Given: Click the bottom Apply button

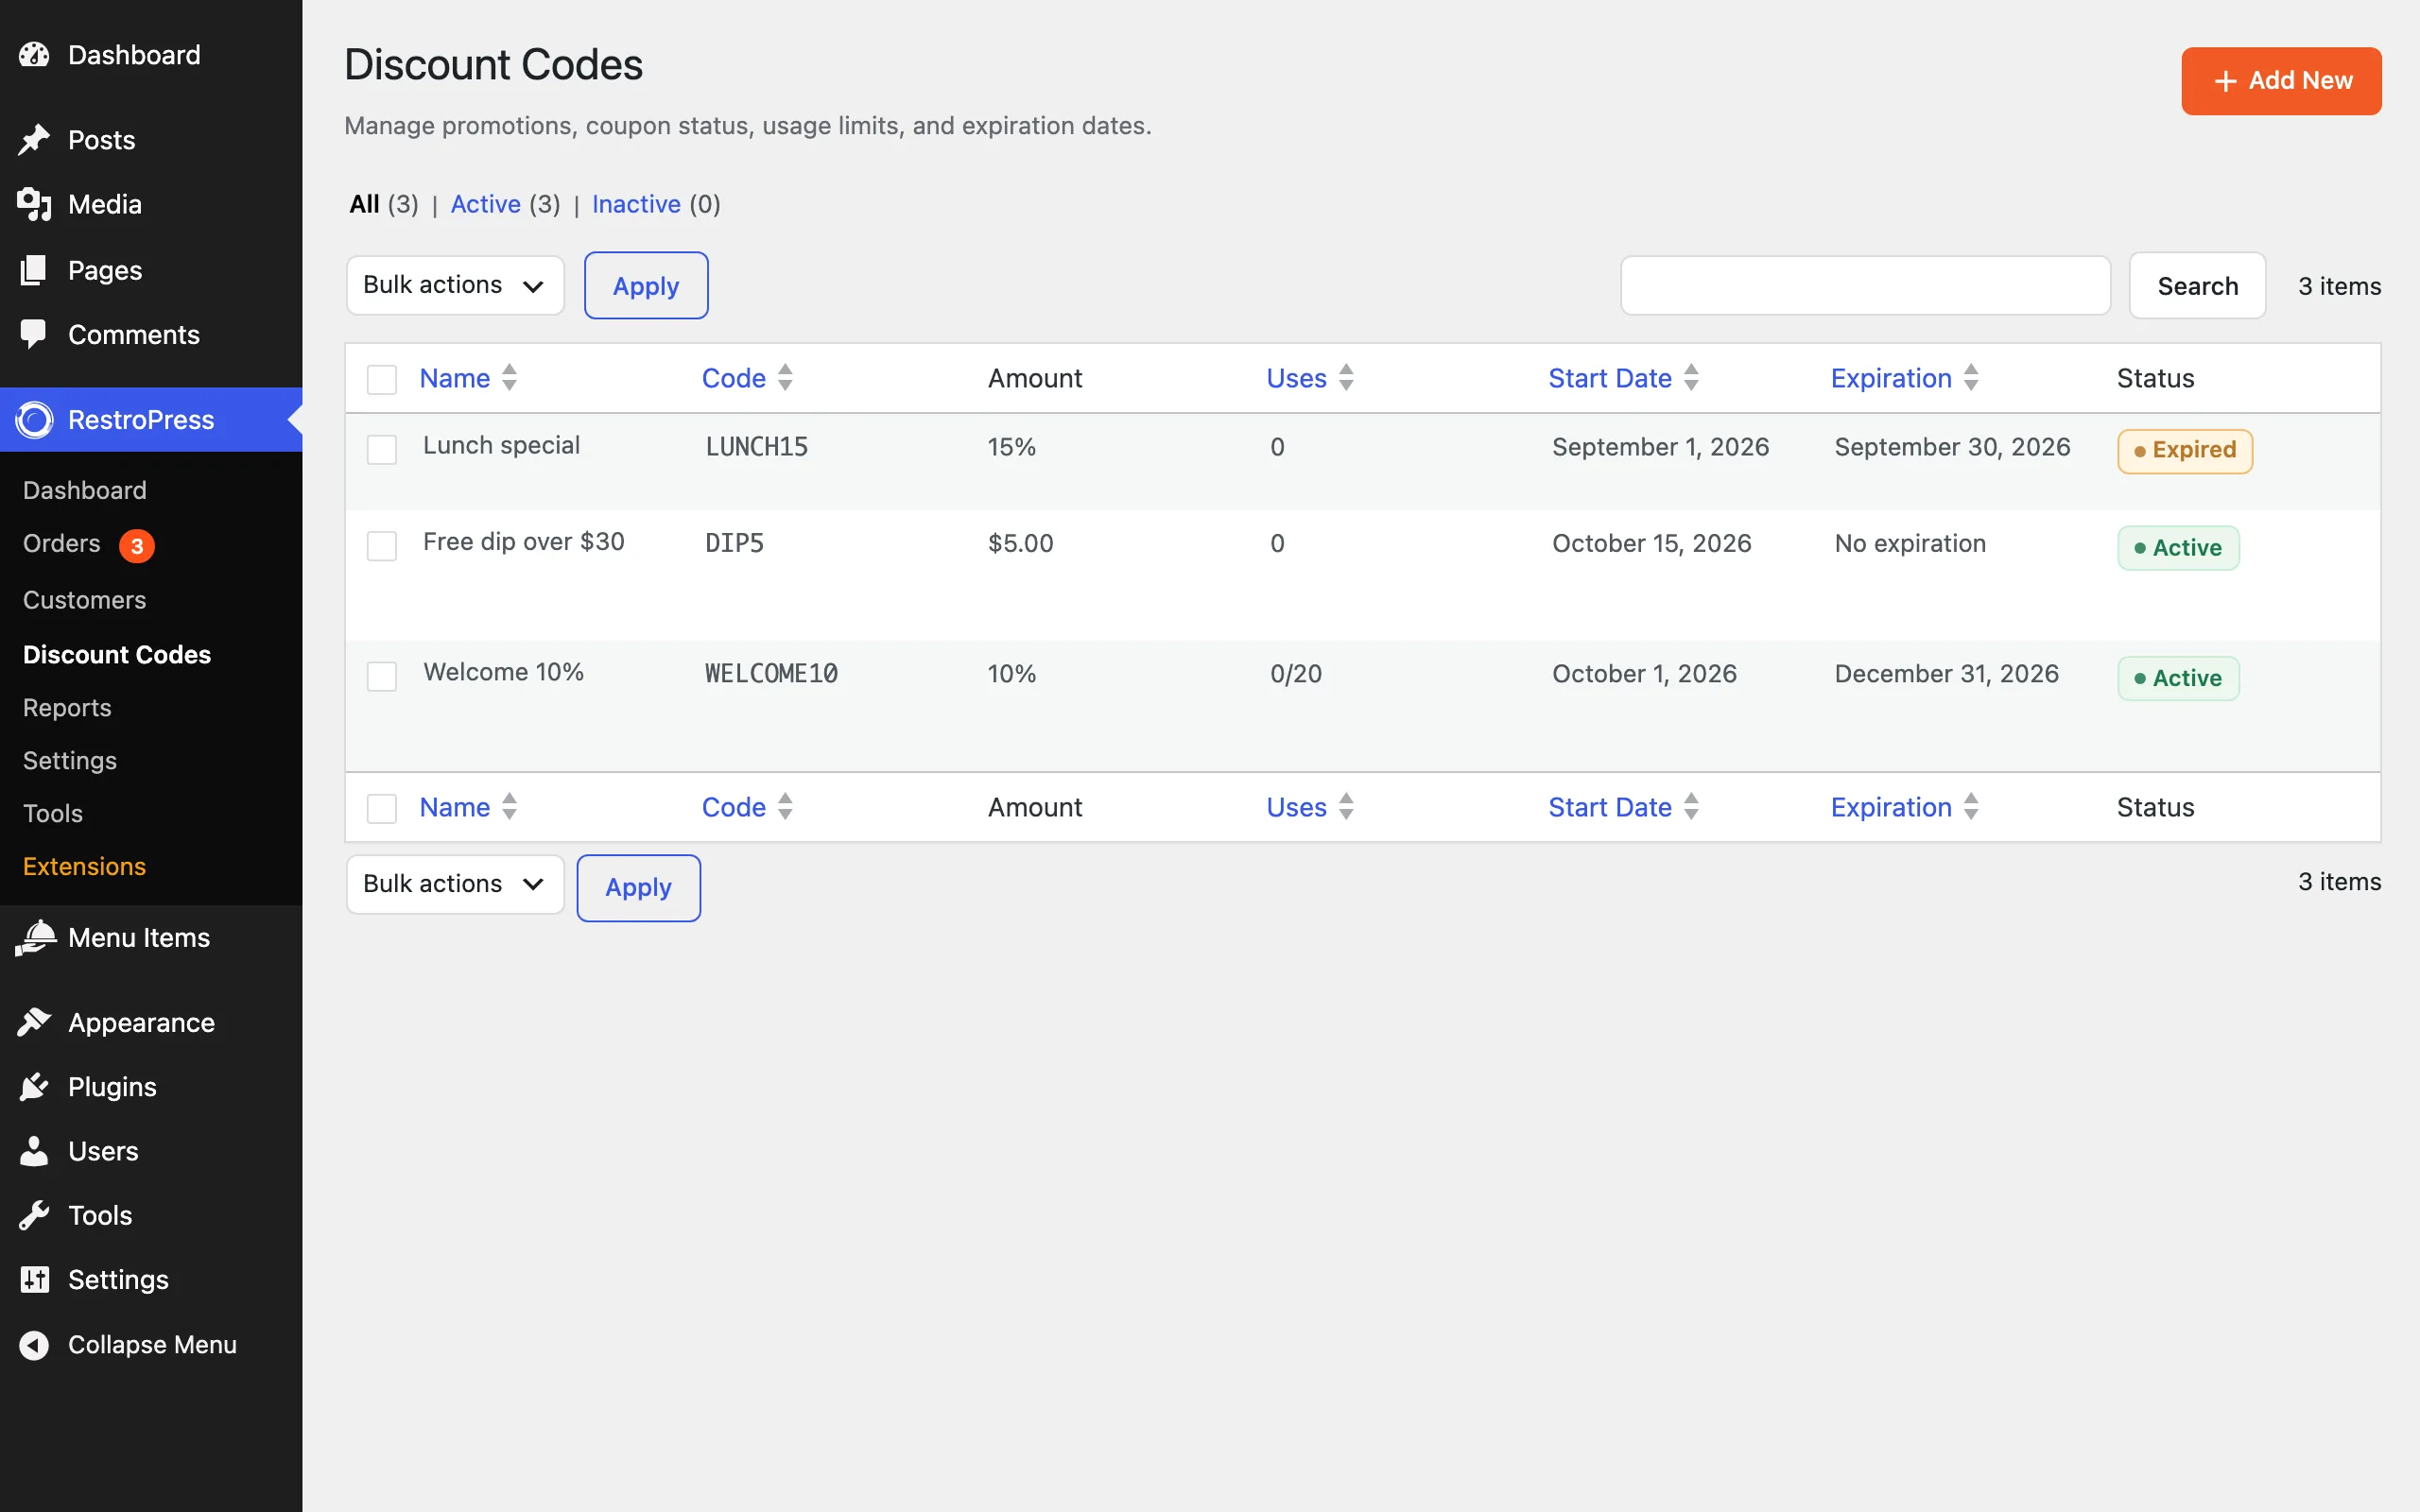Looking at the screenshot, I should coord(639,888).
